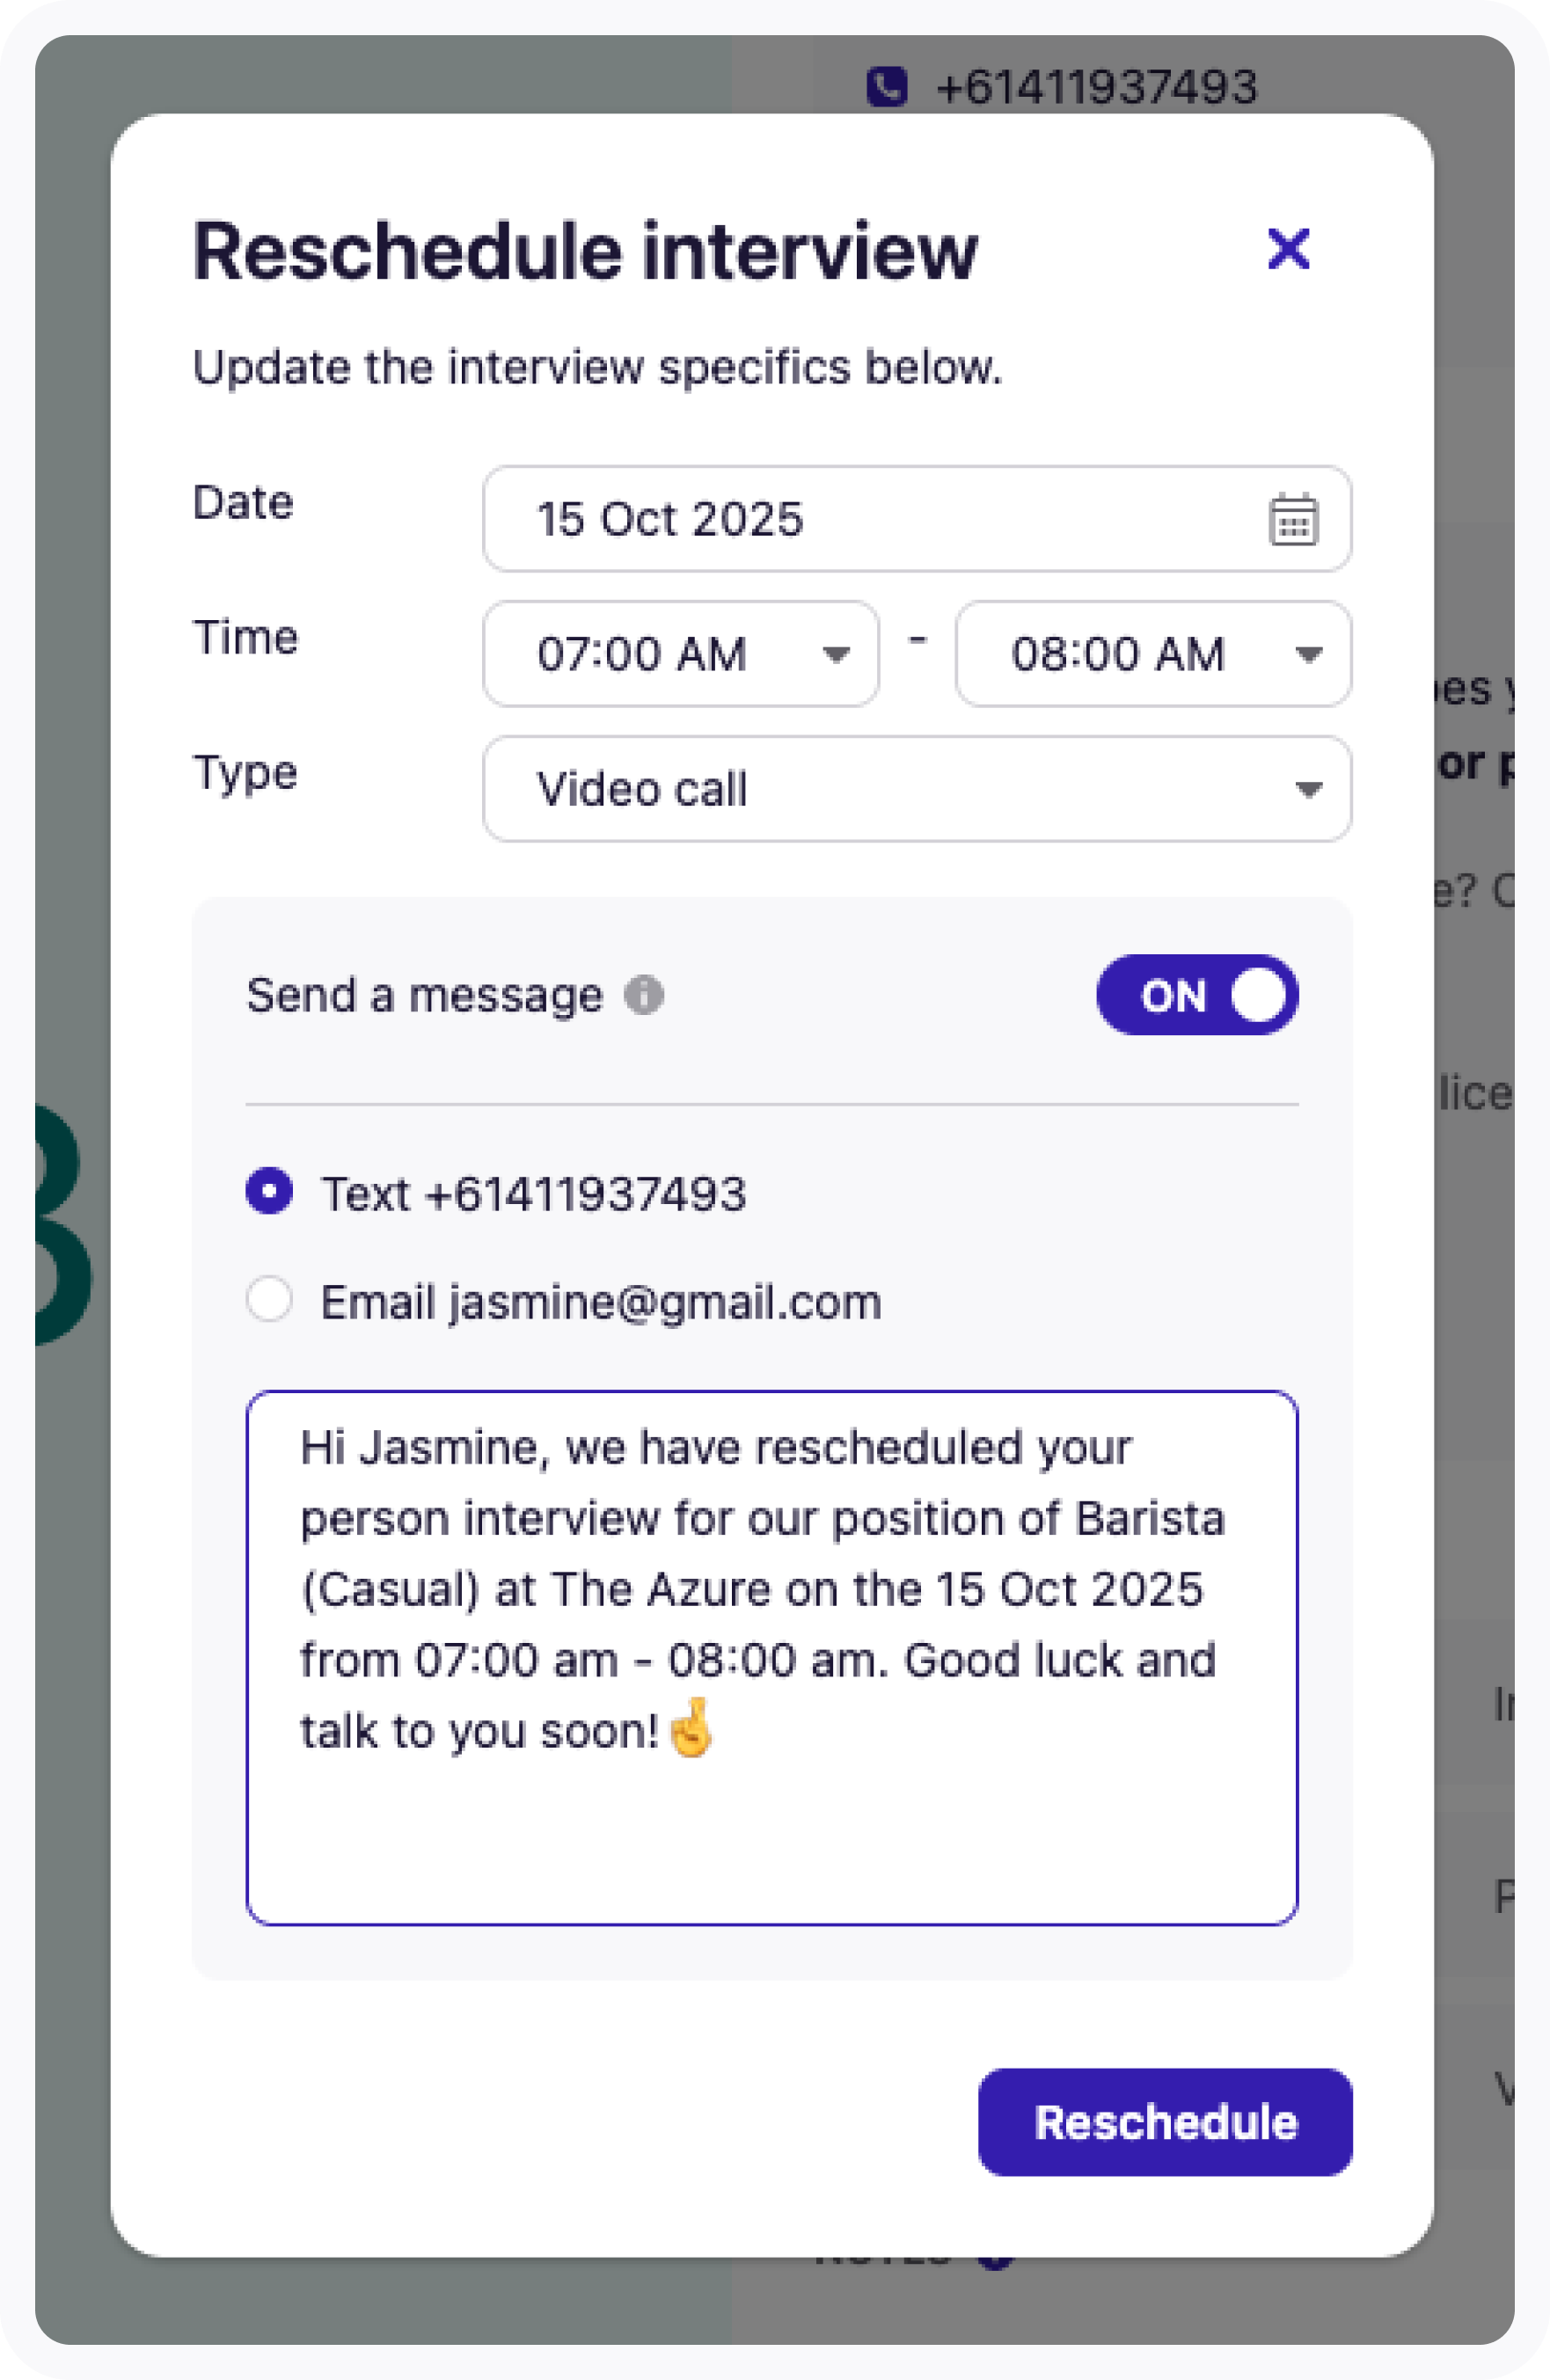Viewport: 1550px width, 2380px height.
Task: Click the ON label of the toggle
Action: pyautogui.click(x=1173, y=996)
